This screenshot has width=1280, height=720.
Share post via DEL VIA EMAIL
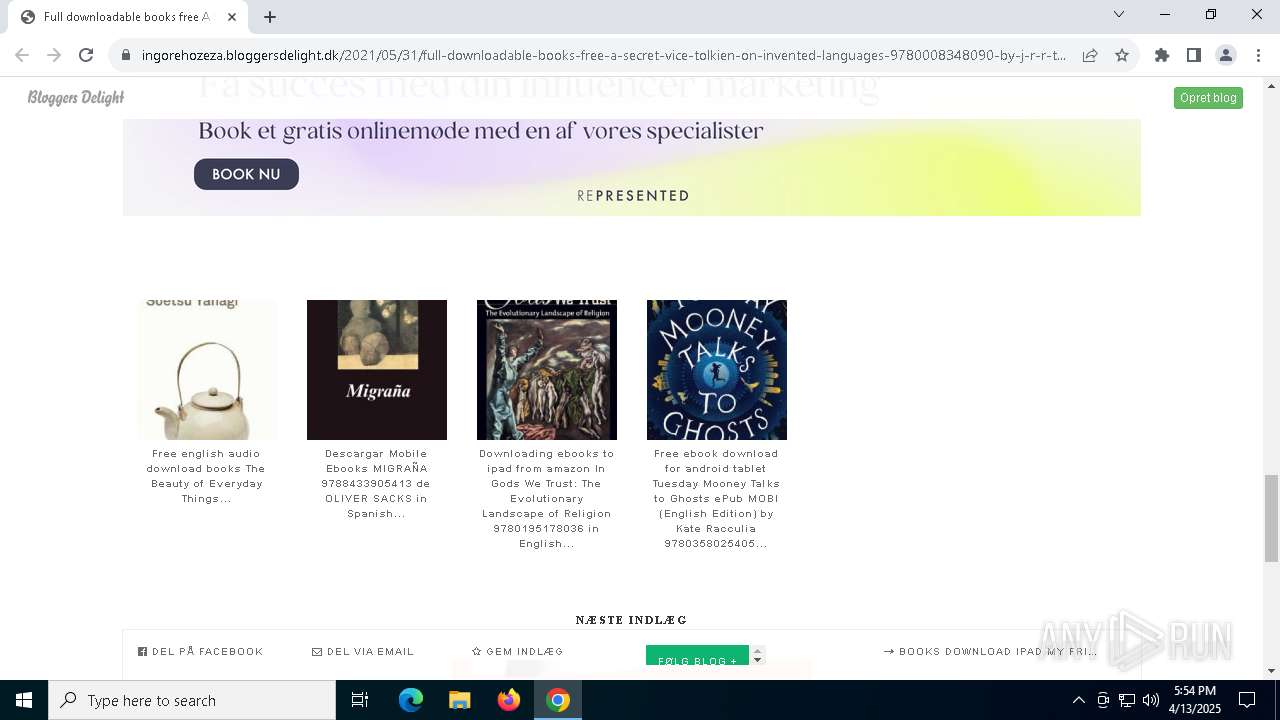[363, 652]
